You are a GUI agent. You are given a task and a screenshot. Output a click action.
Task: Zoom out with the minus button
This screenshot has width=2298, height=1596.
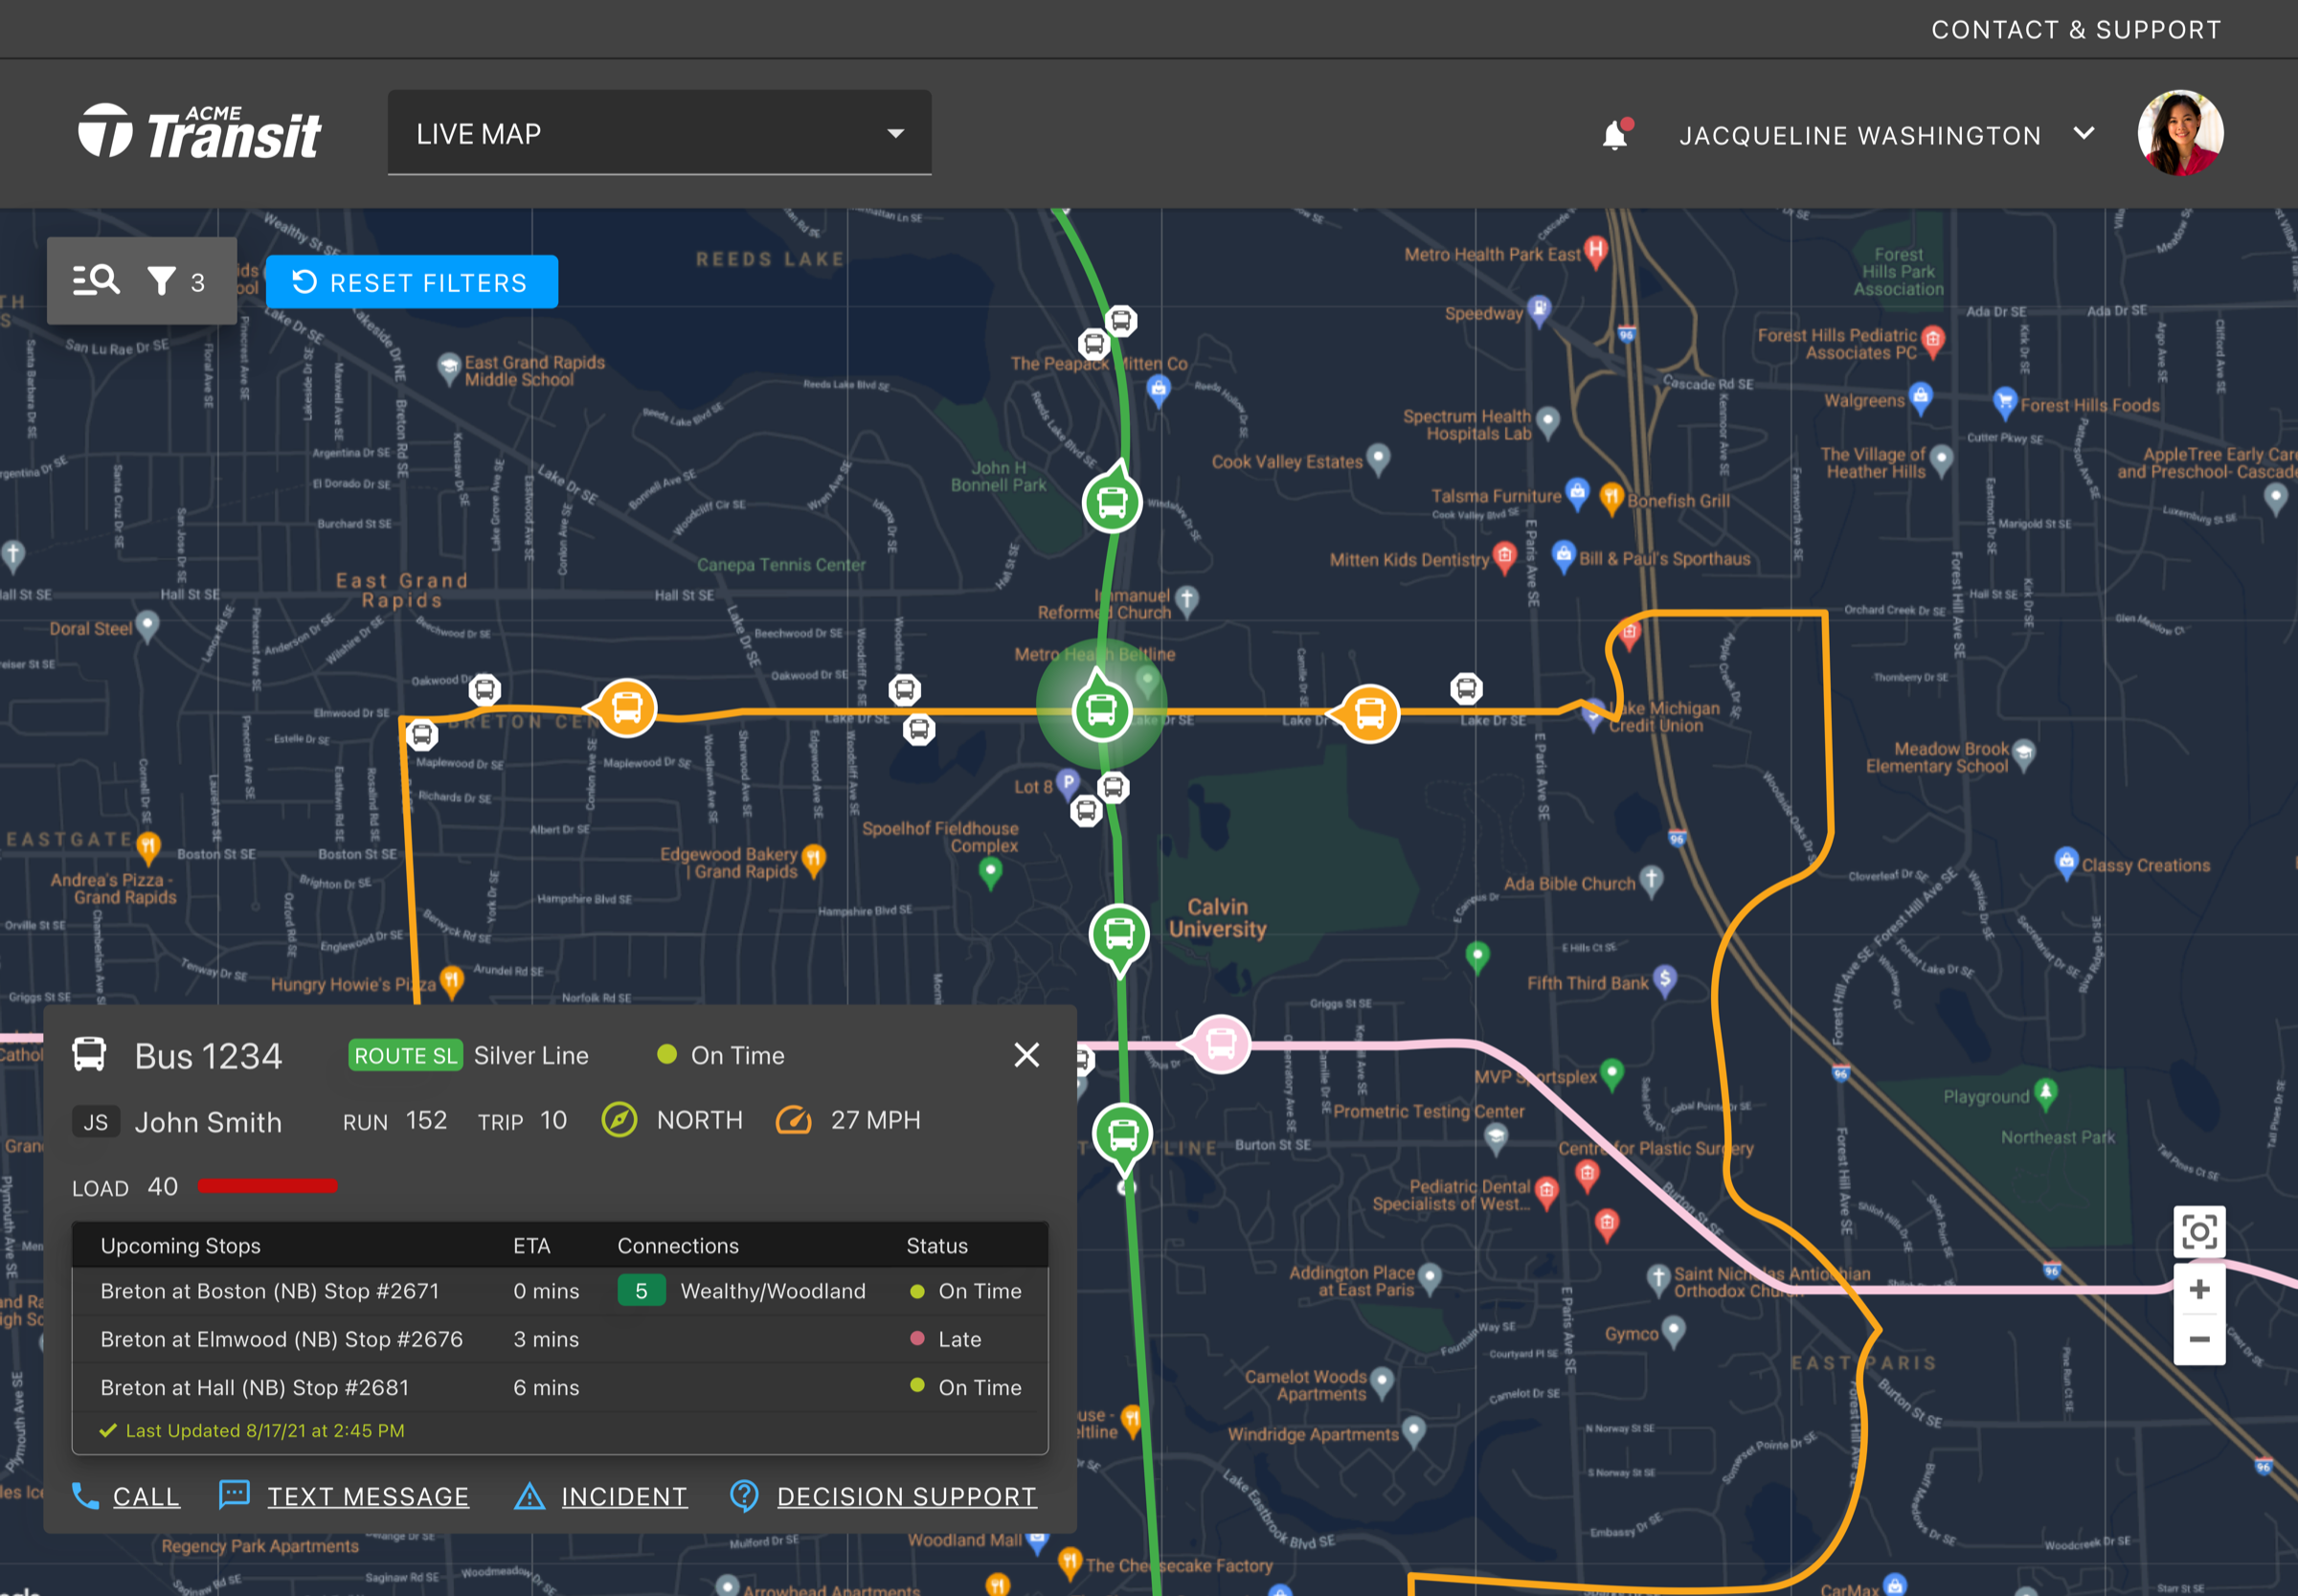[x=2199, y=1340]
